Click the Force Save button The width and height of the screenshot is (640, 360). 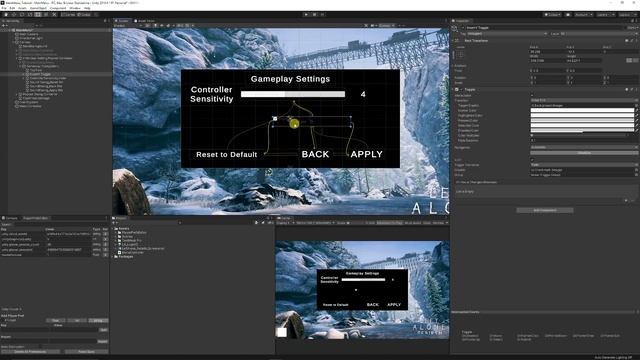[87, 351]
